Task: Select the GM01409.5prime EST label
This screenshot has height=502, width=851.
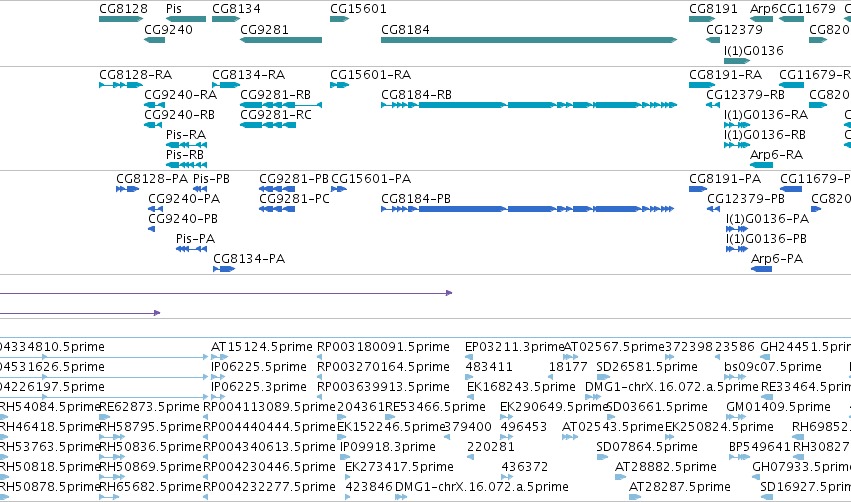Action: point(778,407)
